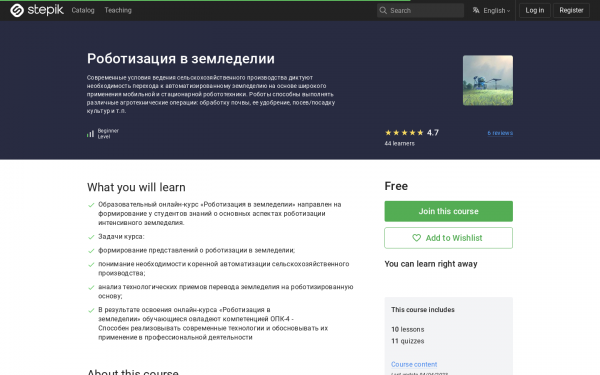The width and height of the screenshot is (600, 375).
Task: Click the course title Роботизация в земледелии
Action: pos(181,59)
